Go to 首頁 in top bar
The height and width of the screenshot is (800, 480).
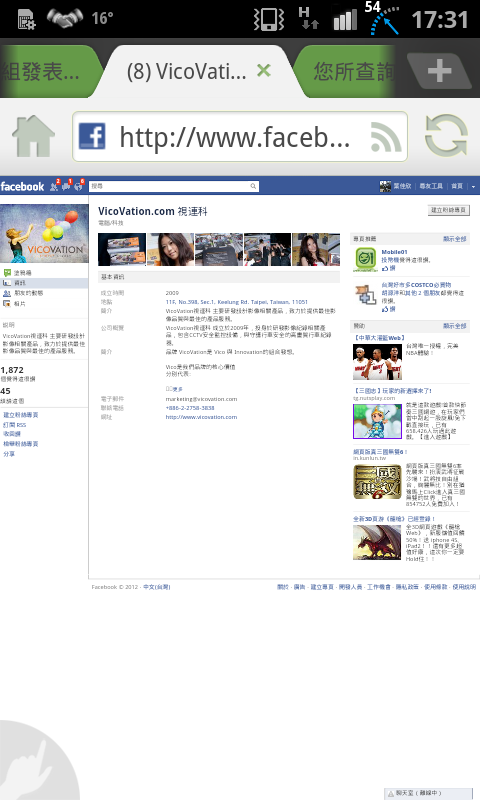(x=457, y=186)
